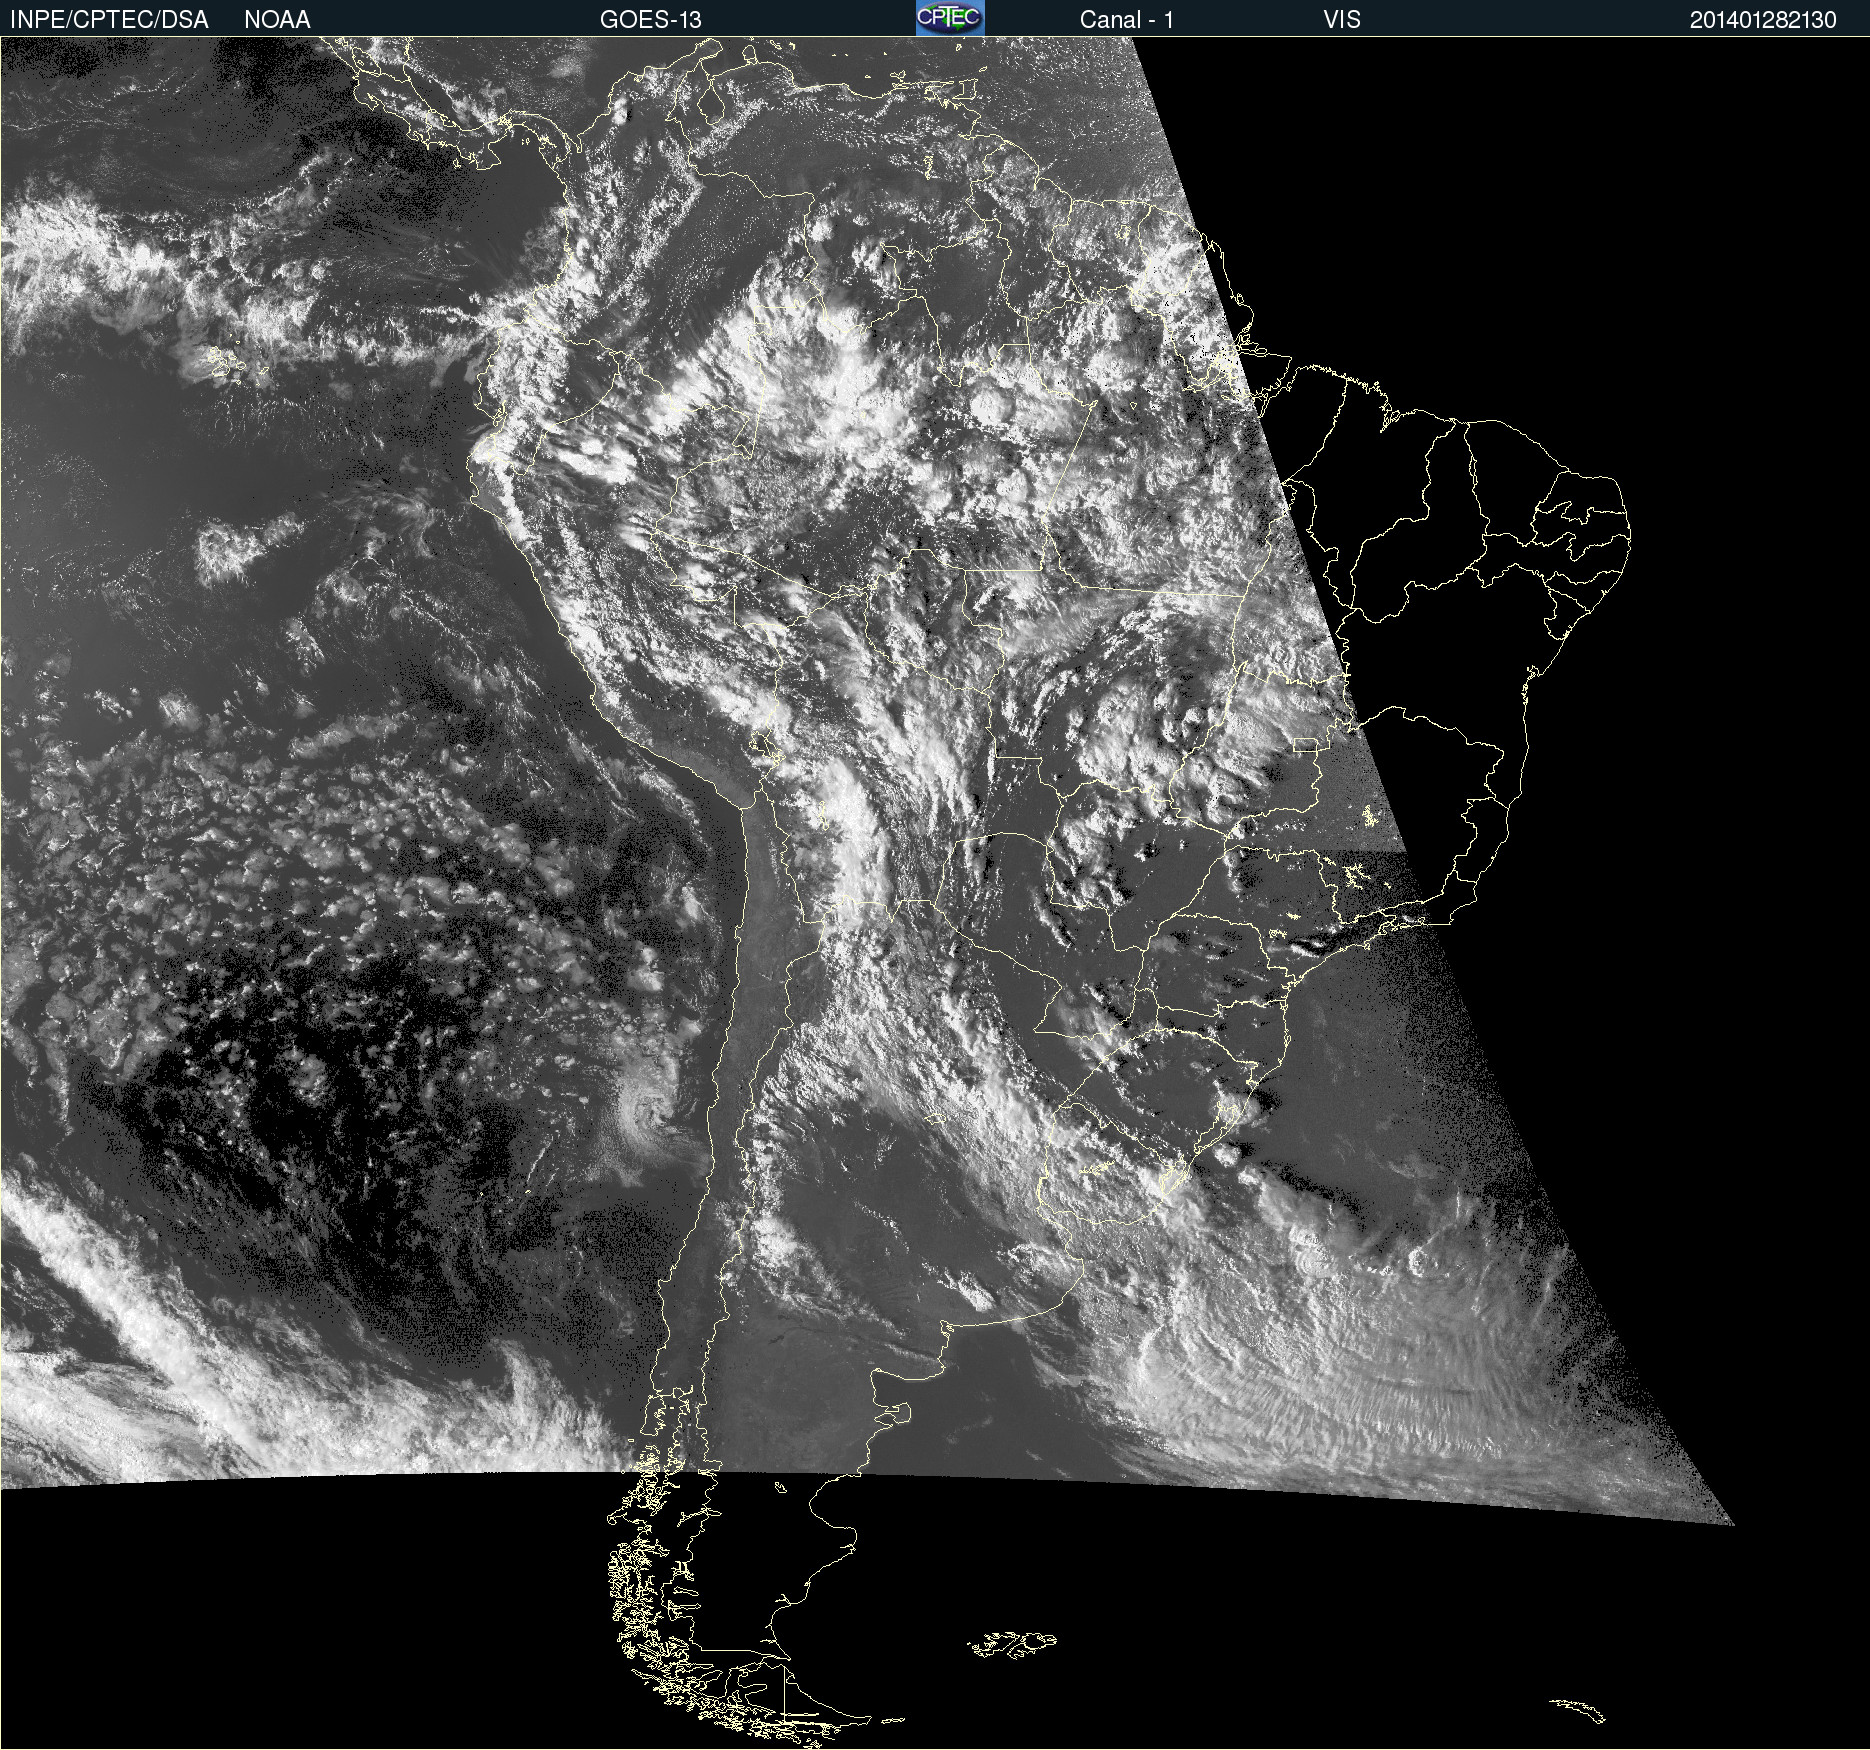Click the GOES-13 satellite label
This screenshot has height=1750, width=1870.
[x=651, y=20]
